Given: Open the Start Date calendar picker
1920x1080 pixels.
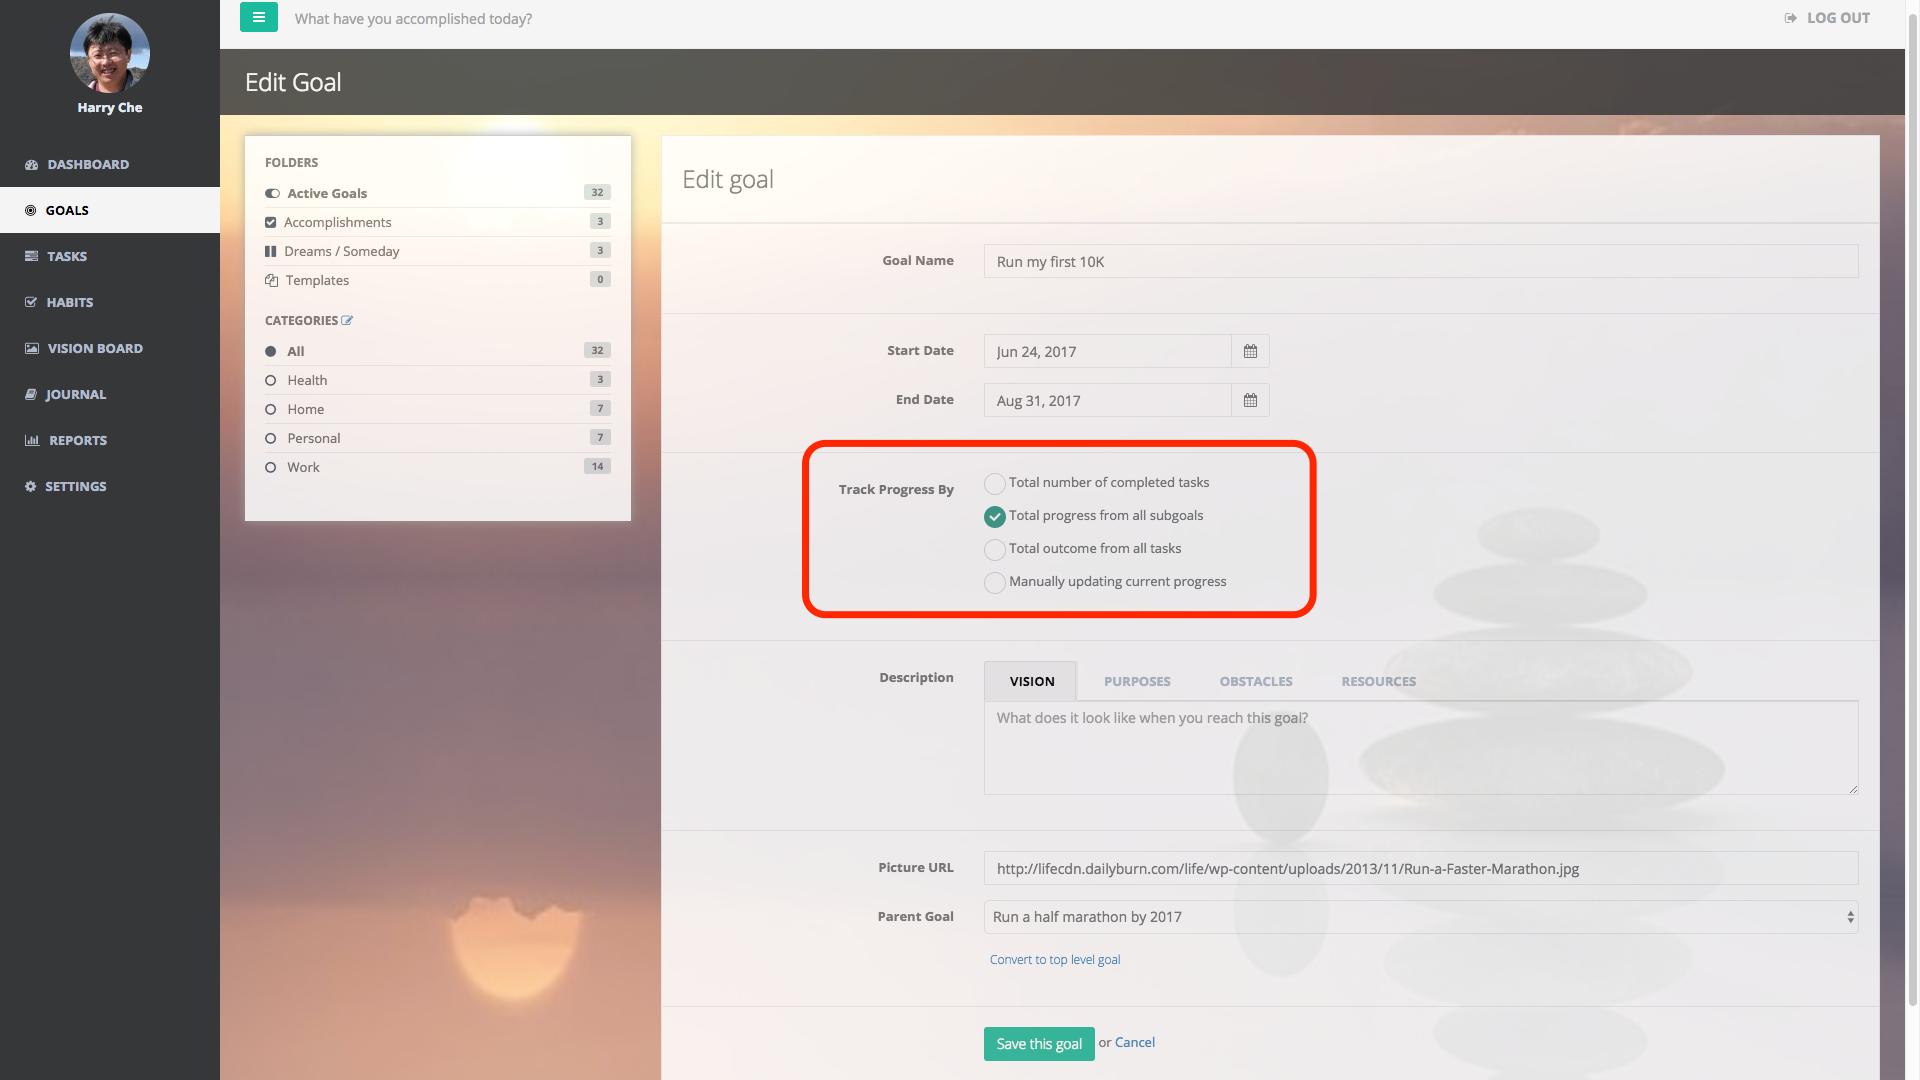Looking at the screenshot, I should [1250, 351].
